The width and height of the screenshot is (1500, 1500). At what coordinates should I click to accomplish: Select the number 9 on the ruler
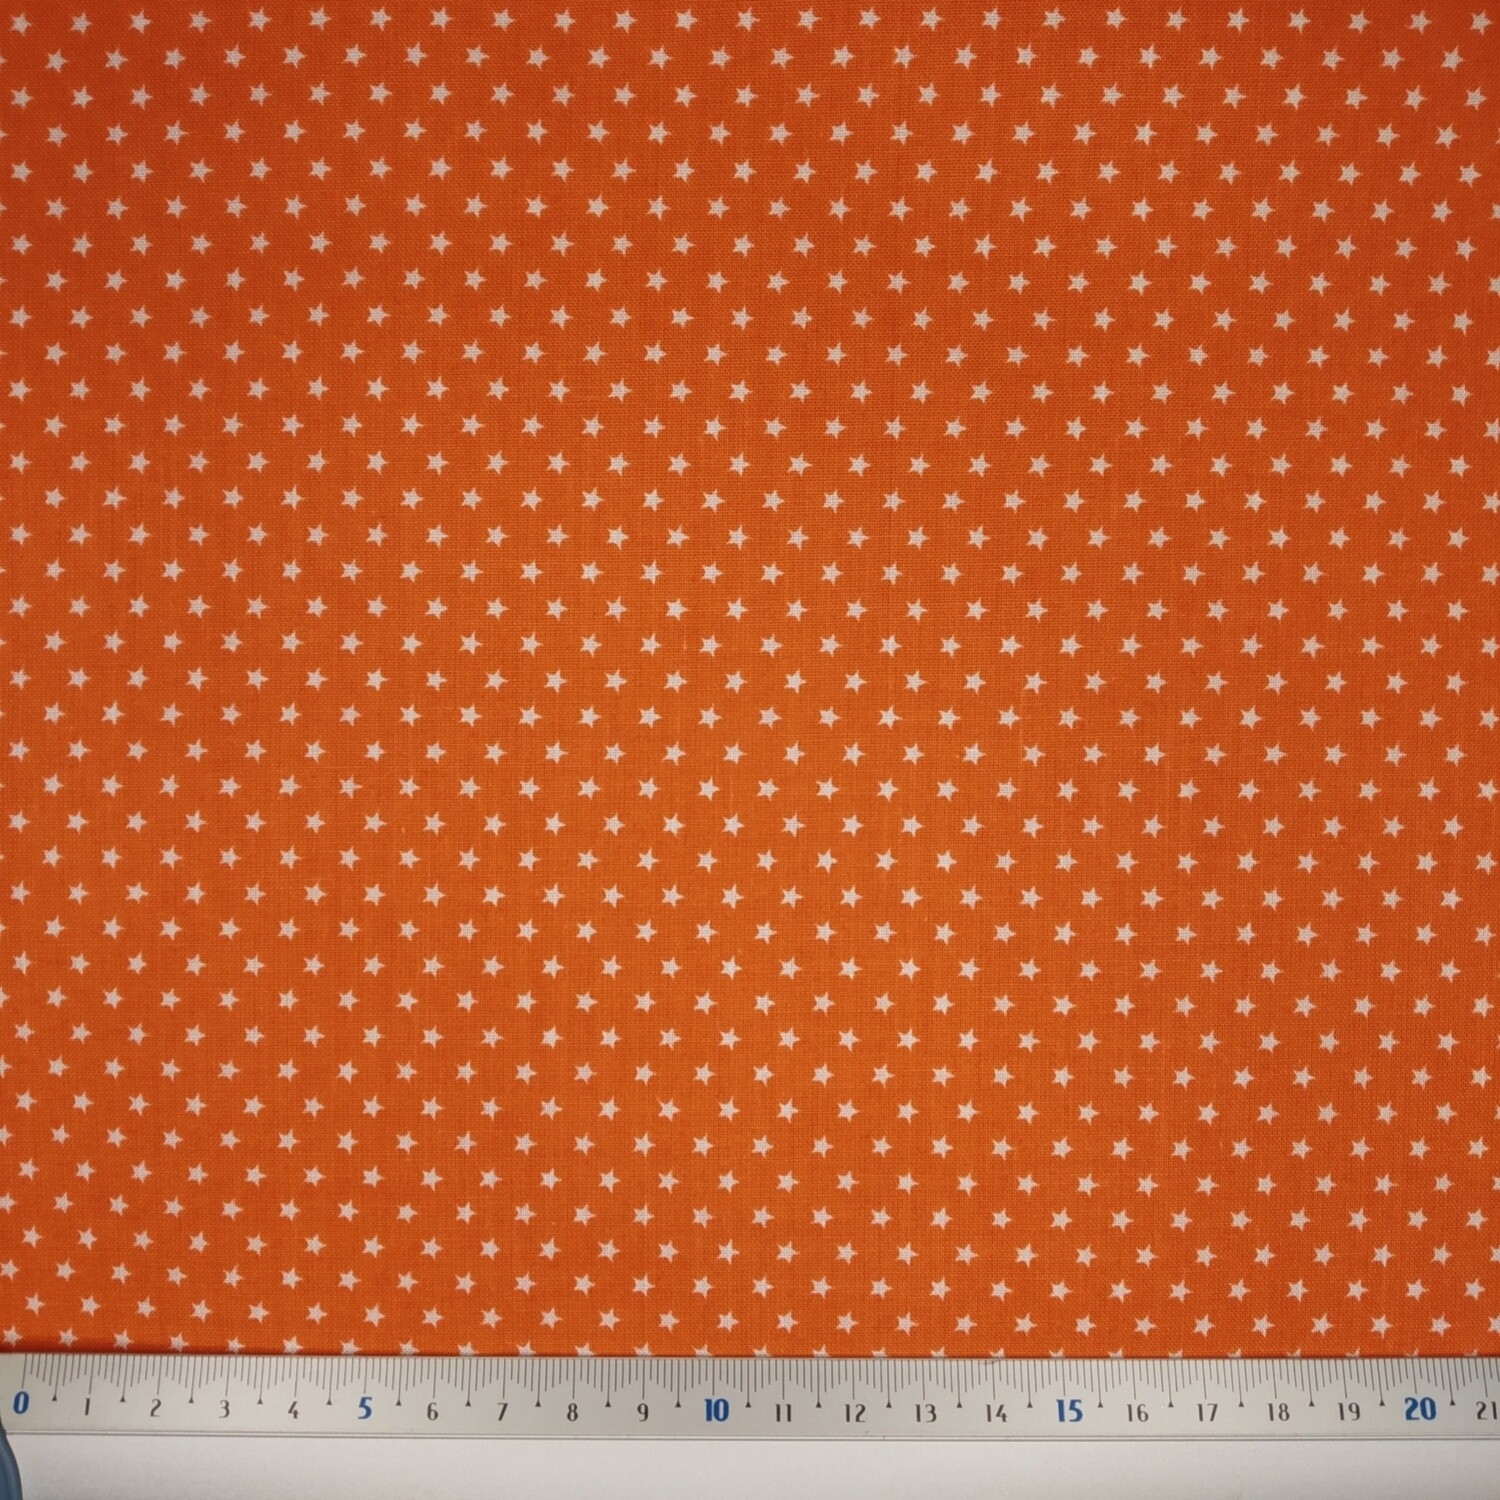pos(642,1413)
